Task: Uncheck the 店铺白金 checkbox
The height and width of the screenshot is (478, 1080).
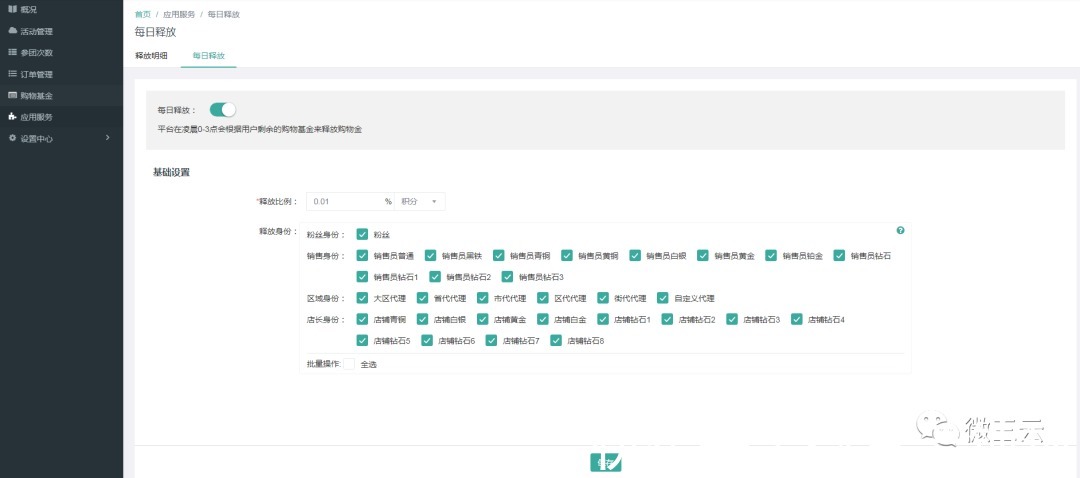Action: [x=543, y=319]
